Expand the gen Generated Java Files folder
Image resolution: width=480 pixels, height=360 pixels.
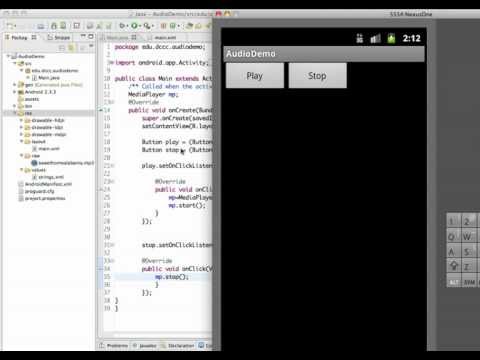click(x=15, y=85)
